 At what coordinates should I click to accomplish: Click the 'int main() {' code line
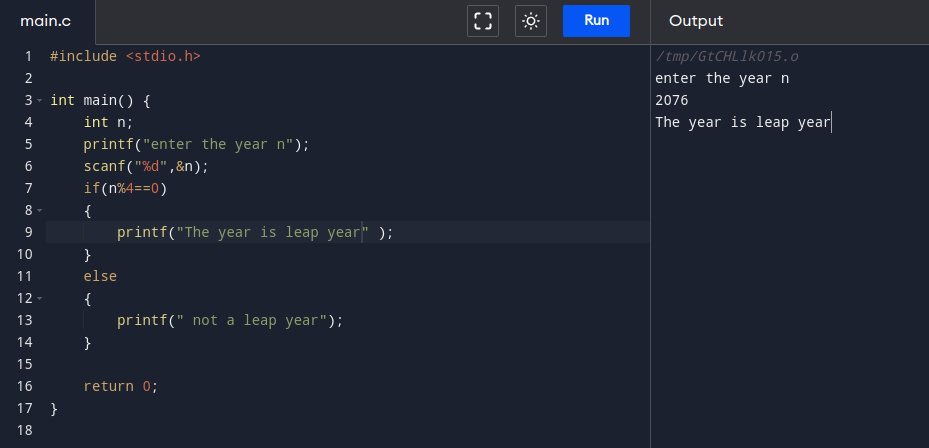(x=100, y=100)
